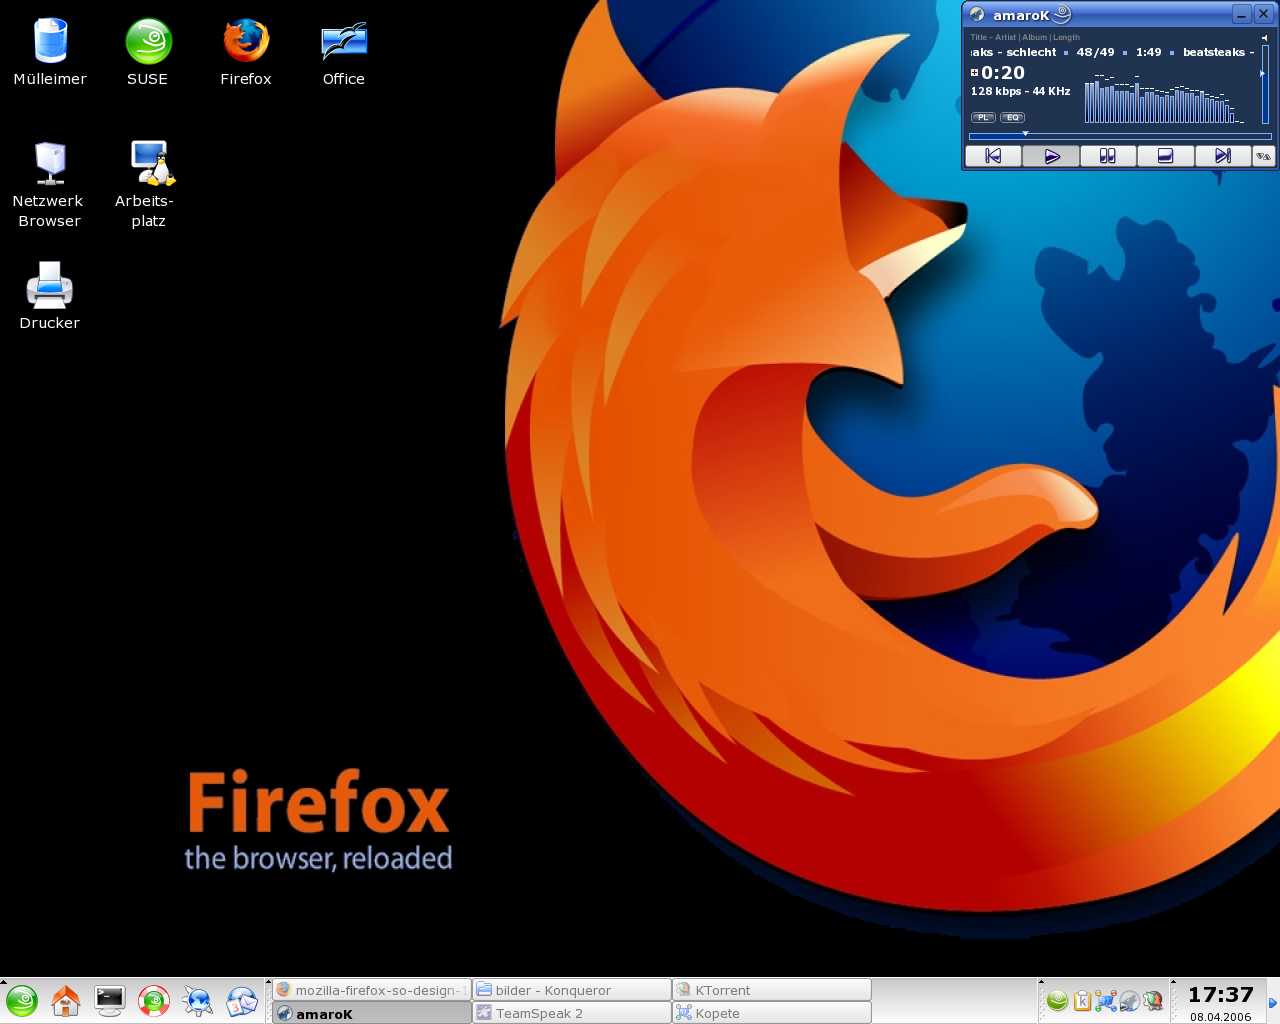Launch Konqueror web browser panel icon
The height and width of the screenshot is (1024, 1280).
pyautogui.click(x=198, y=1001)
